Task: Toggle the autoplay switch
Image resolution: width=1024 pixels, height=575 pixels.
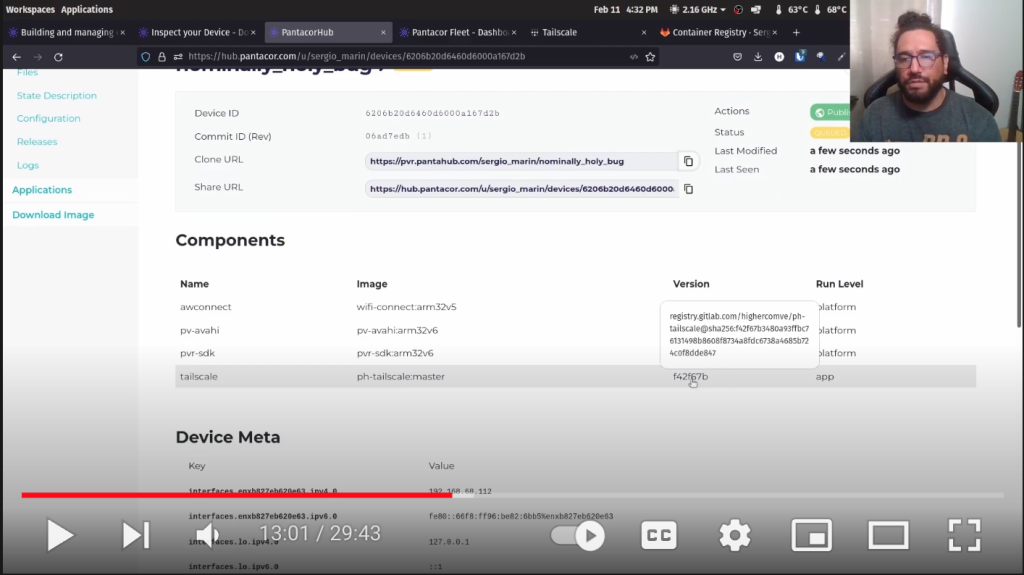Action: [577, 535]
